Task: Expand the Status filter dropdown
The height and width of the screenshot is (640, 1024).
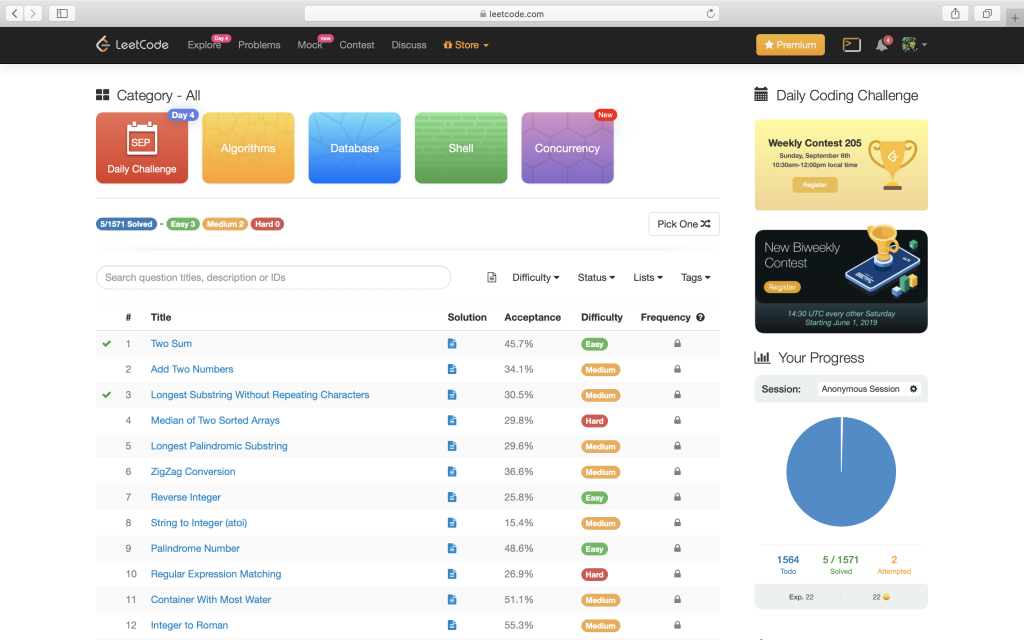Action: pyautogui.click(x=596, y=278)
